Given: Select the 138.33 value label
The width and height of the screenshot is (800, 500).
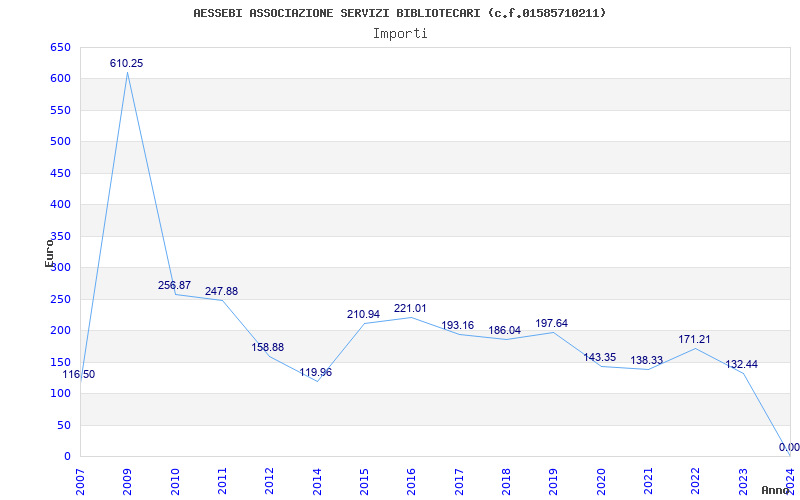Looking at the screenshot, I should click(646, 360).
